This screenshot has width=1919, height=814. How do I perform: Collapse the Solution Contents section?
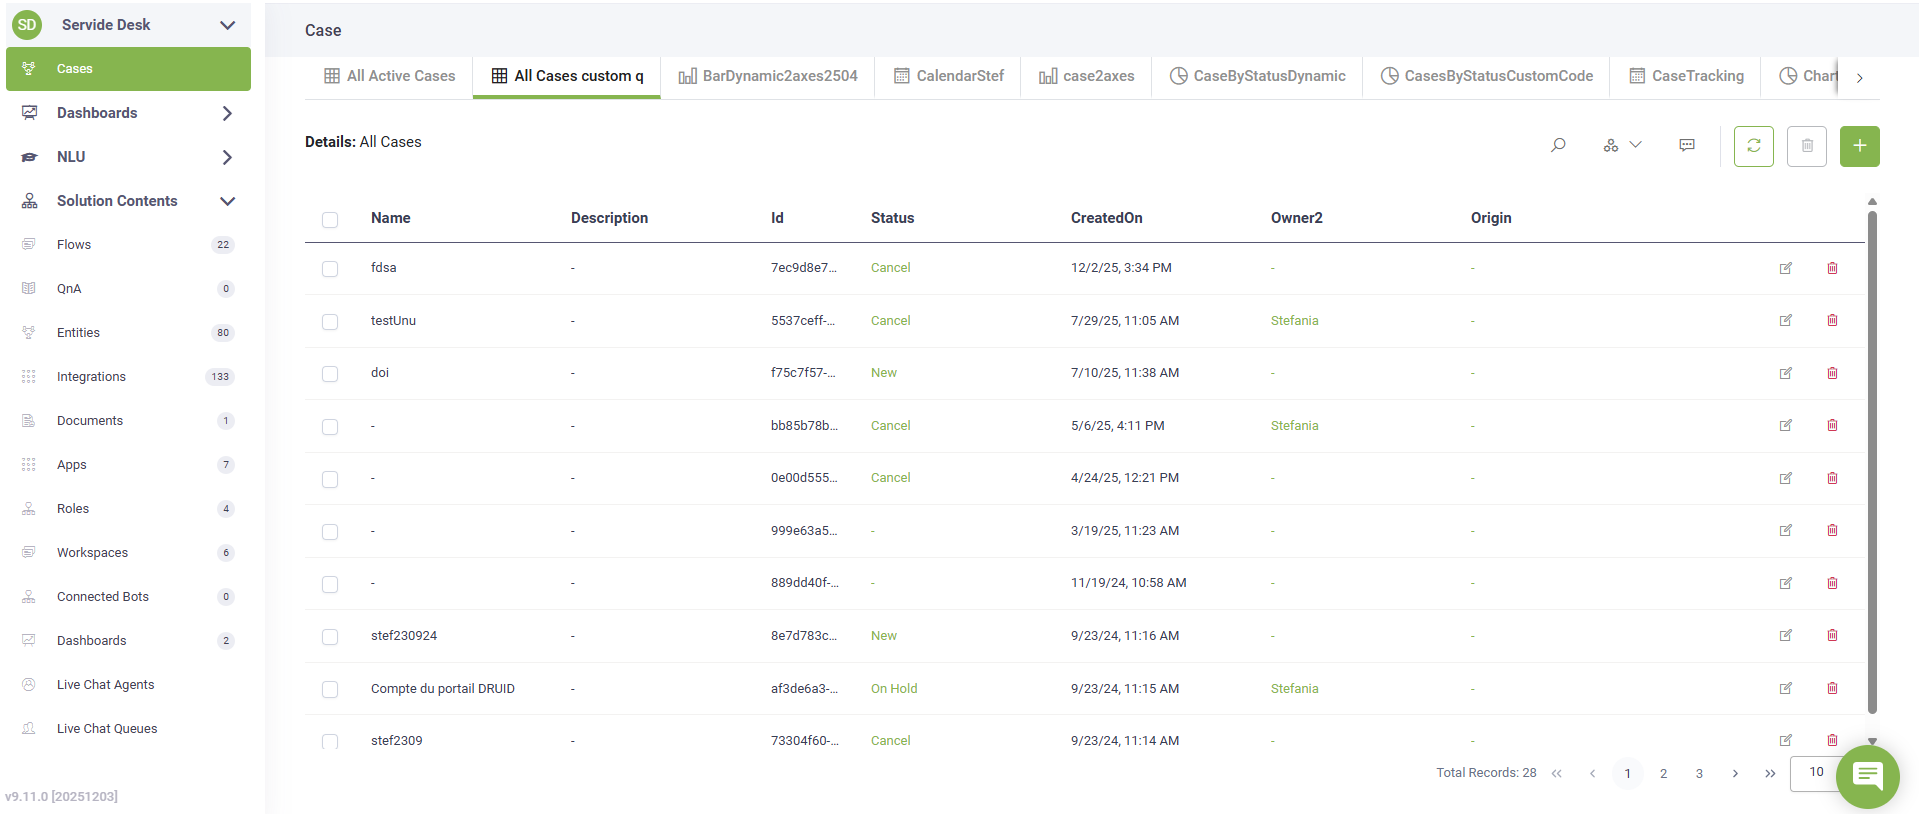point(227,201)
